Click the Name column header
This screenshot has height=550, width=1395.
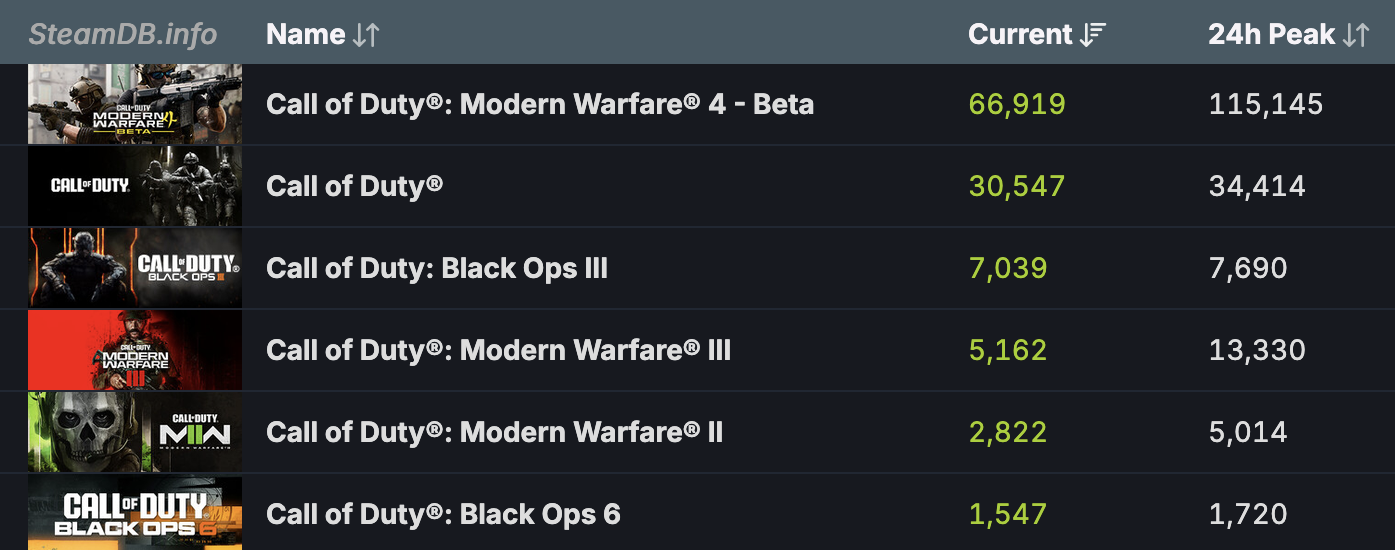point(306,35)
